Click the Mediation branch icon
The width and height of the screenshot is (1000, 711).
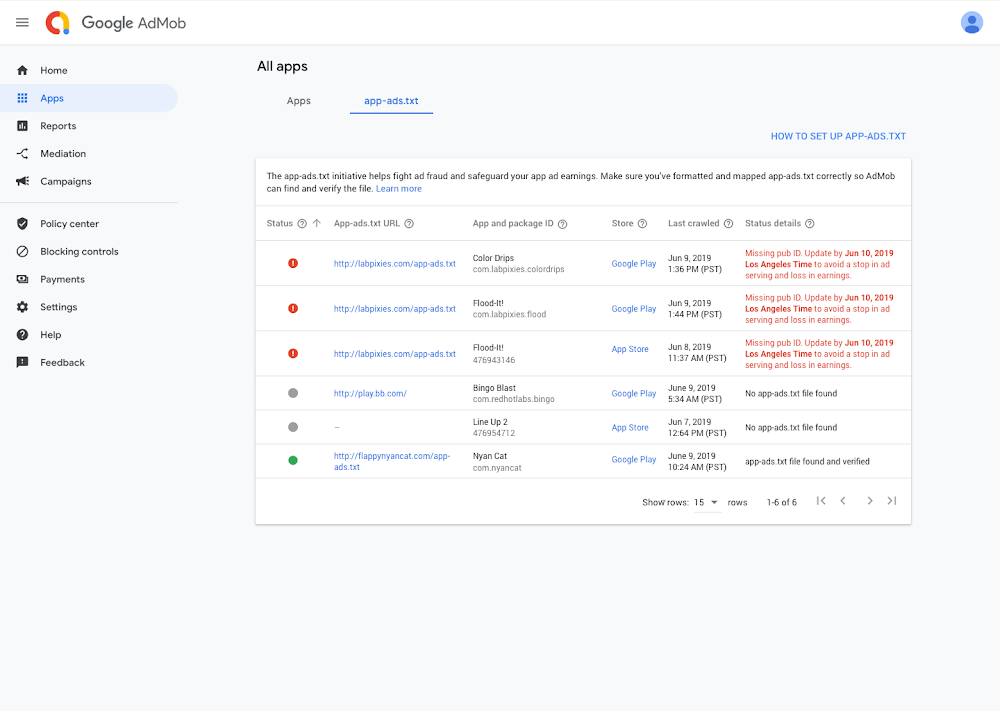pyautogui.click(x=22, y=154)
